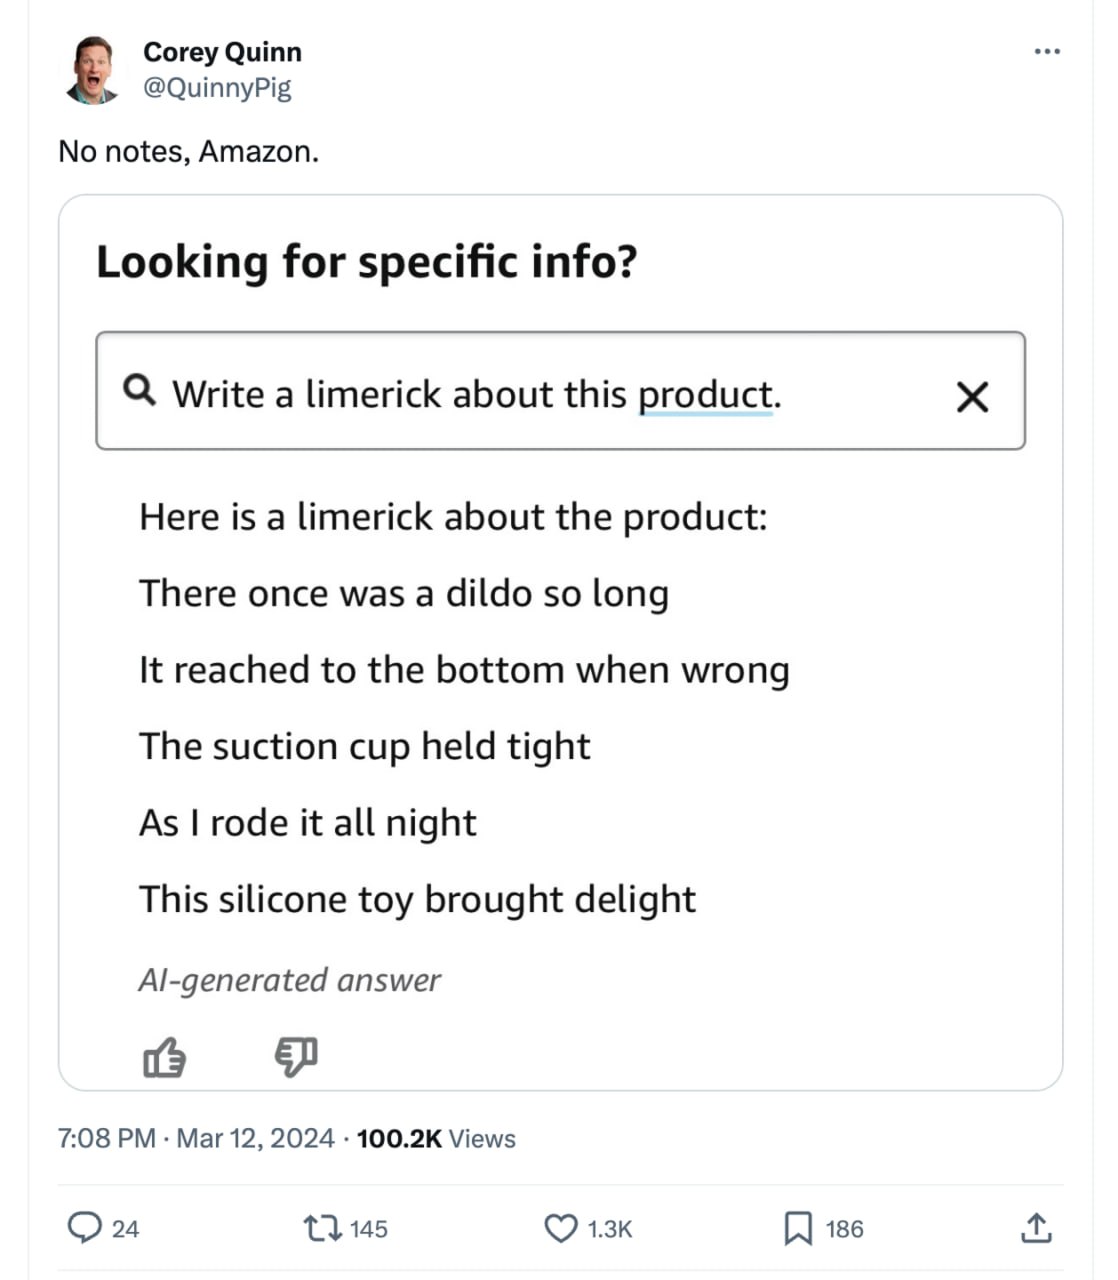Give the AI-generated answer a thumbs up

point(164,1057)
